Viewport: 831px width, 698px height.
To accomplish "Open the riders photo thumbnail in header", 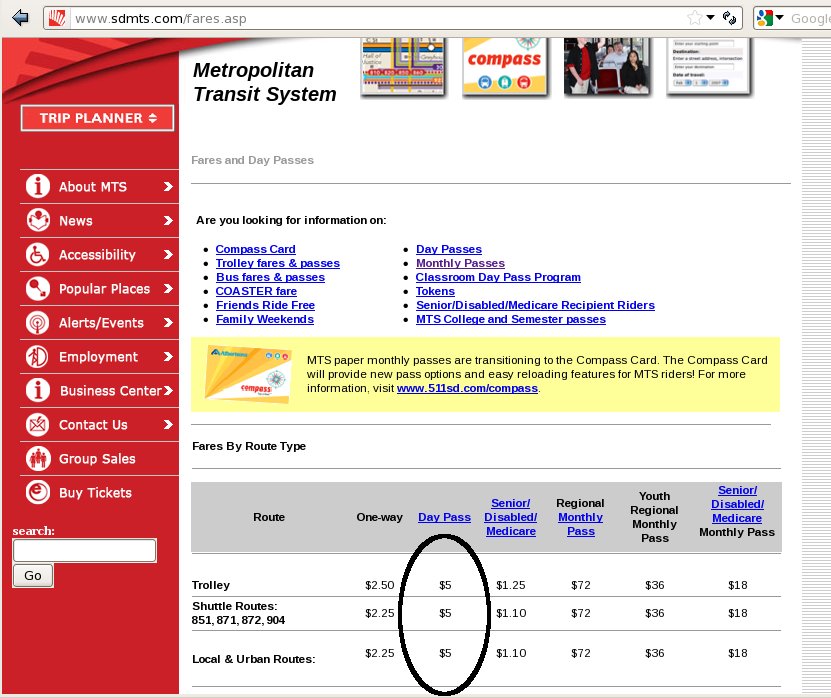I will 607,66.
